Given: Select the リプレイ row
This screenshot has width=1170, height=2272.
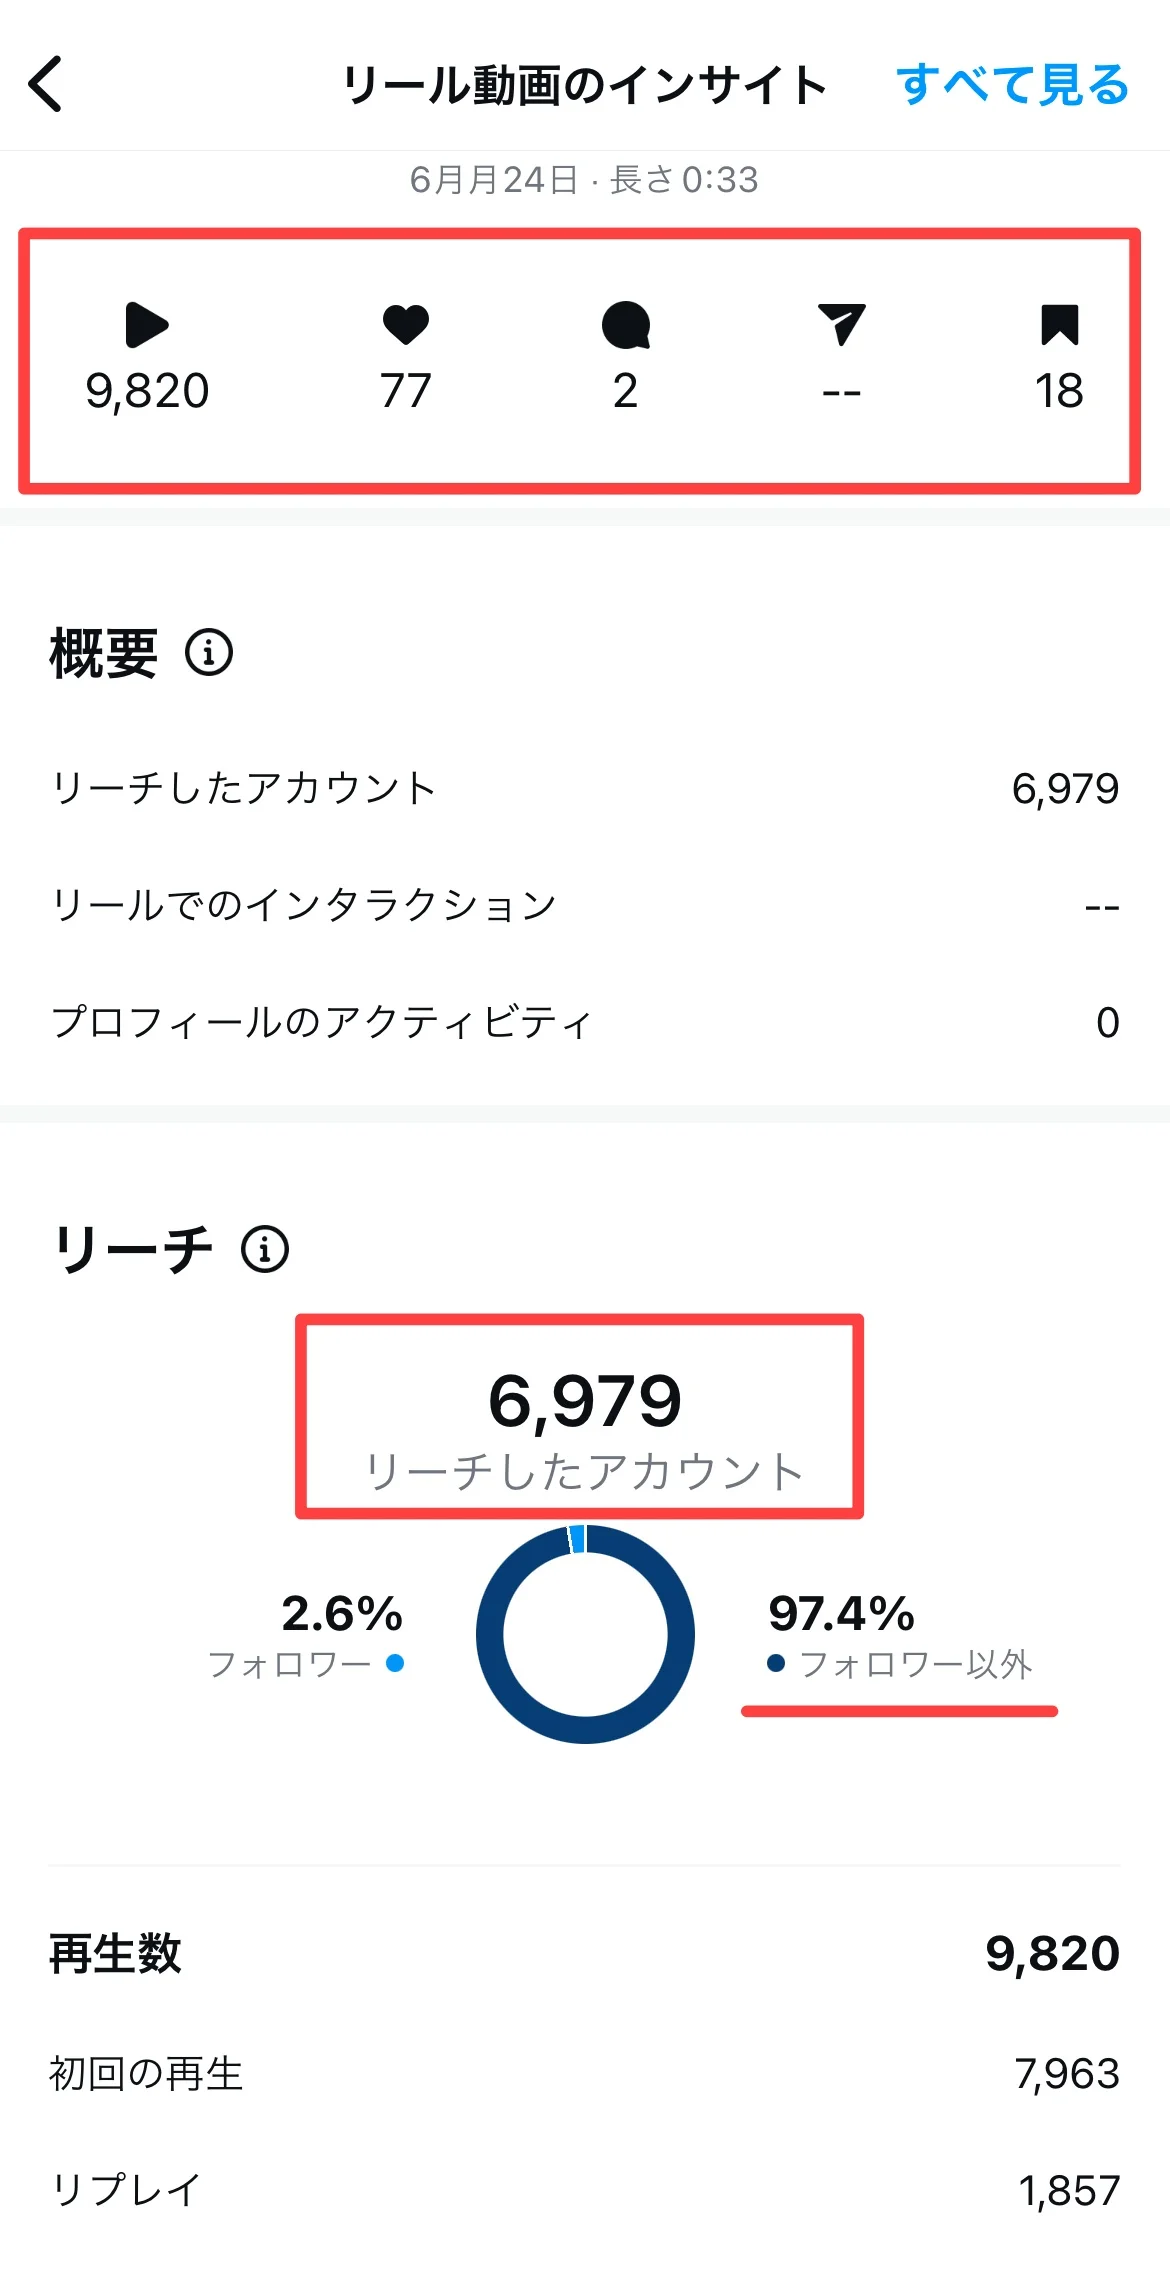Looking at the screenshot, I should [x=584, y=2190].
